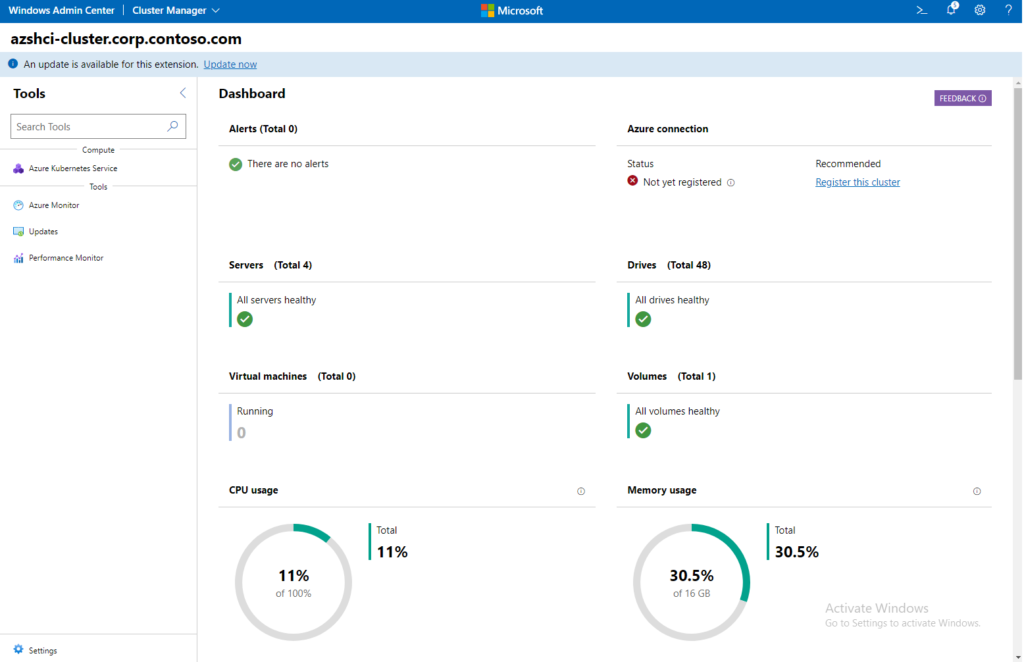The width and height of the screenshot is (1024, 662).
Task: Open the PowerShell console icon
Action: tap(921, 10)
